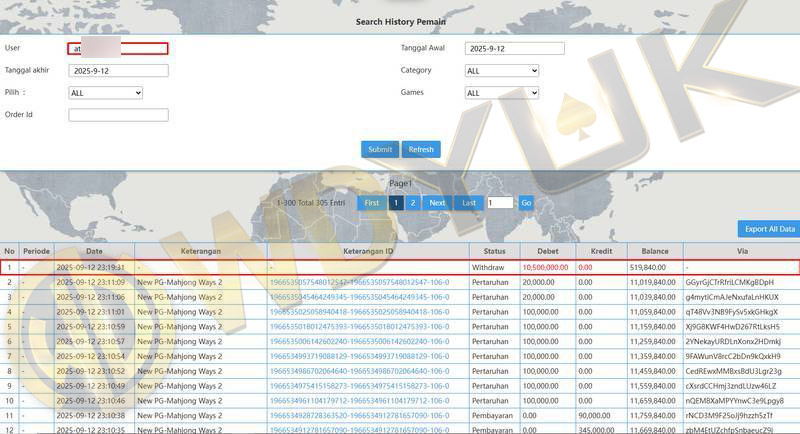Click the page number input box
The width and height of the screenshot is (800, 434).
tap(500, 202)
